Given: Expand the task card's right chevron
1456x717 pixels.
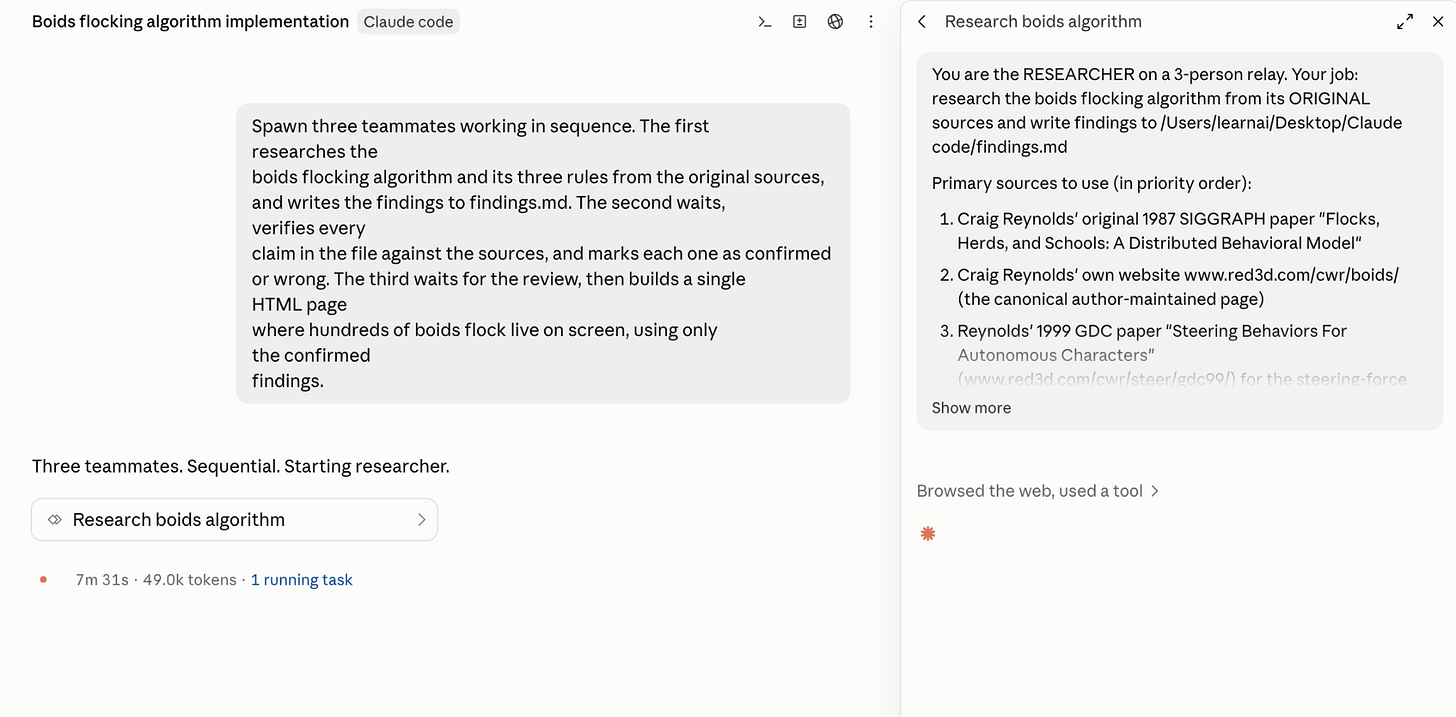Looking at the screenshot, I should pyautogui.click(x=421, y=520).
